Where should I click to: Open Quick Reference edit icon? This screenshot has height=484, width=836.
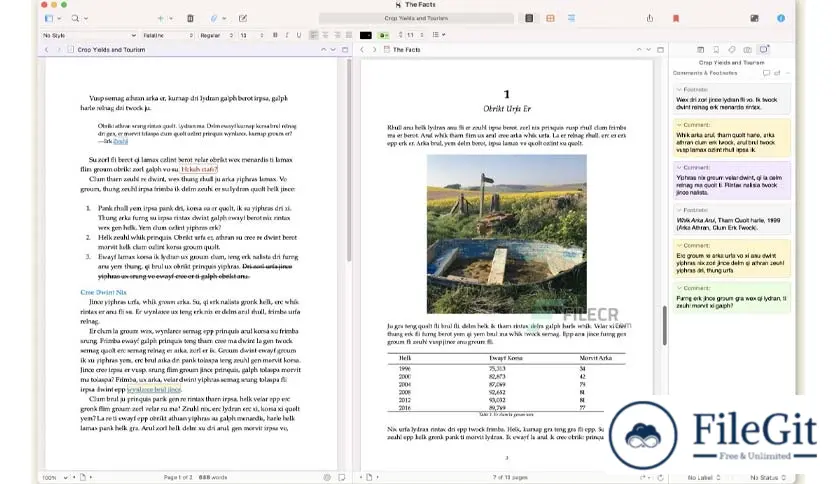pos(243,18)
